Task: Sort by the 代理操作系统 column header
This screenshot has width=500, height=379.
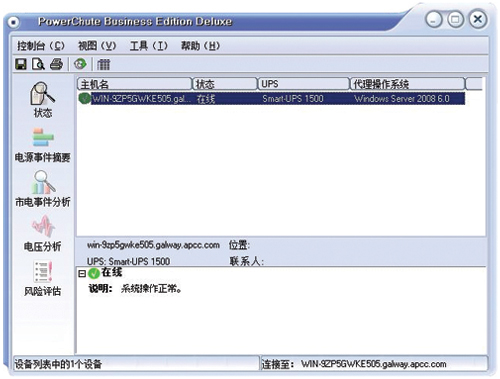Action: coord(407,84)
